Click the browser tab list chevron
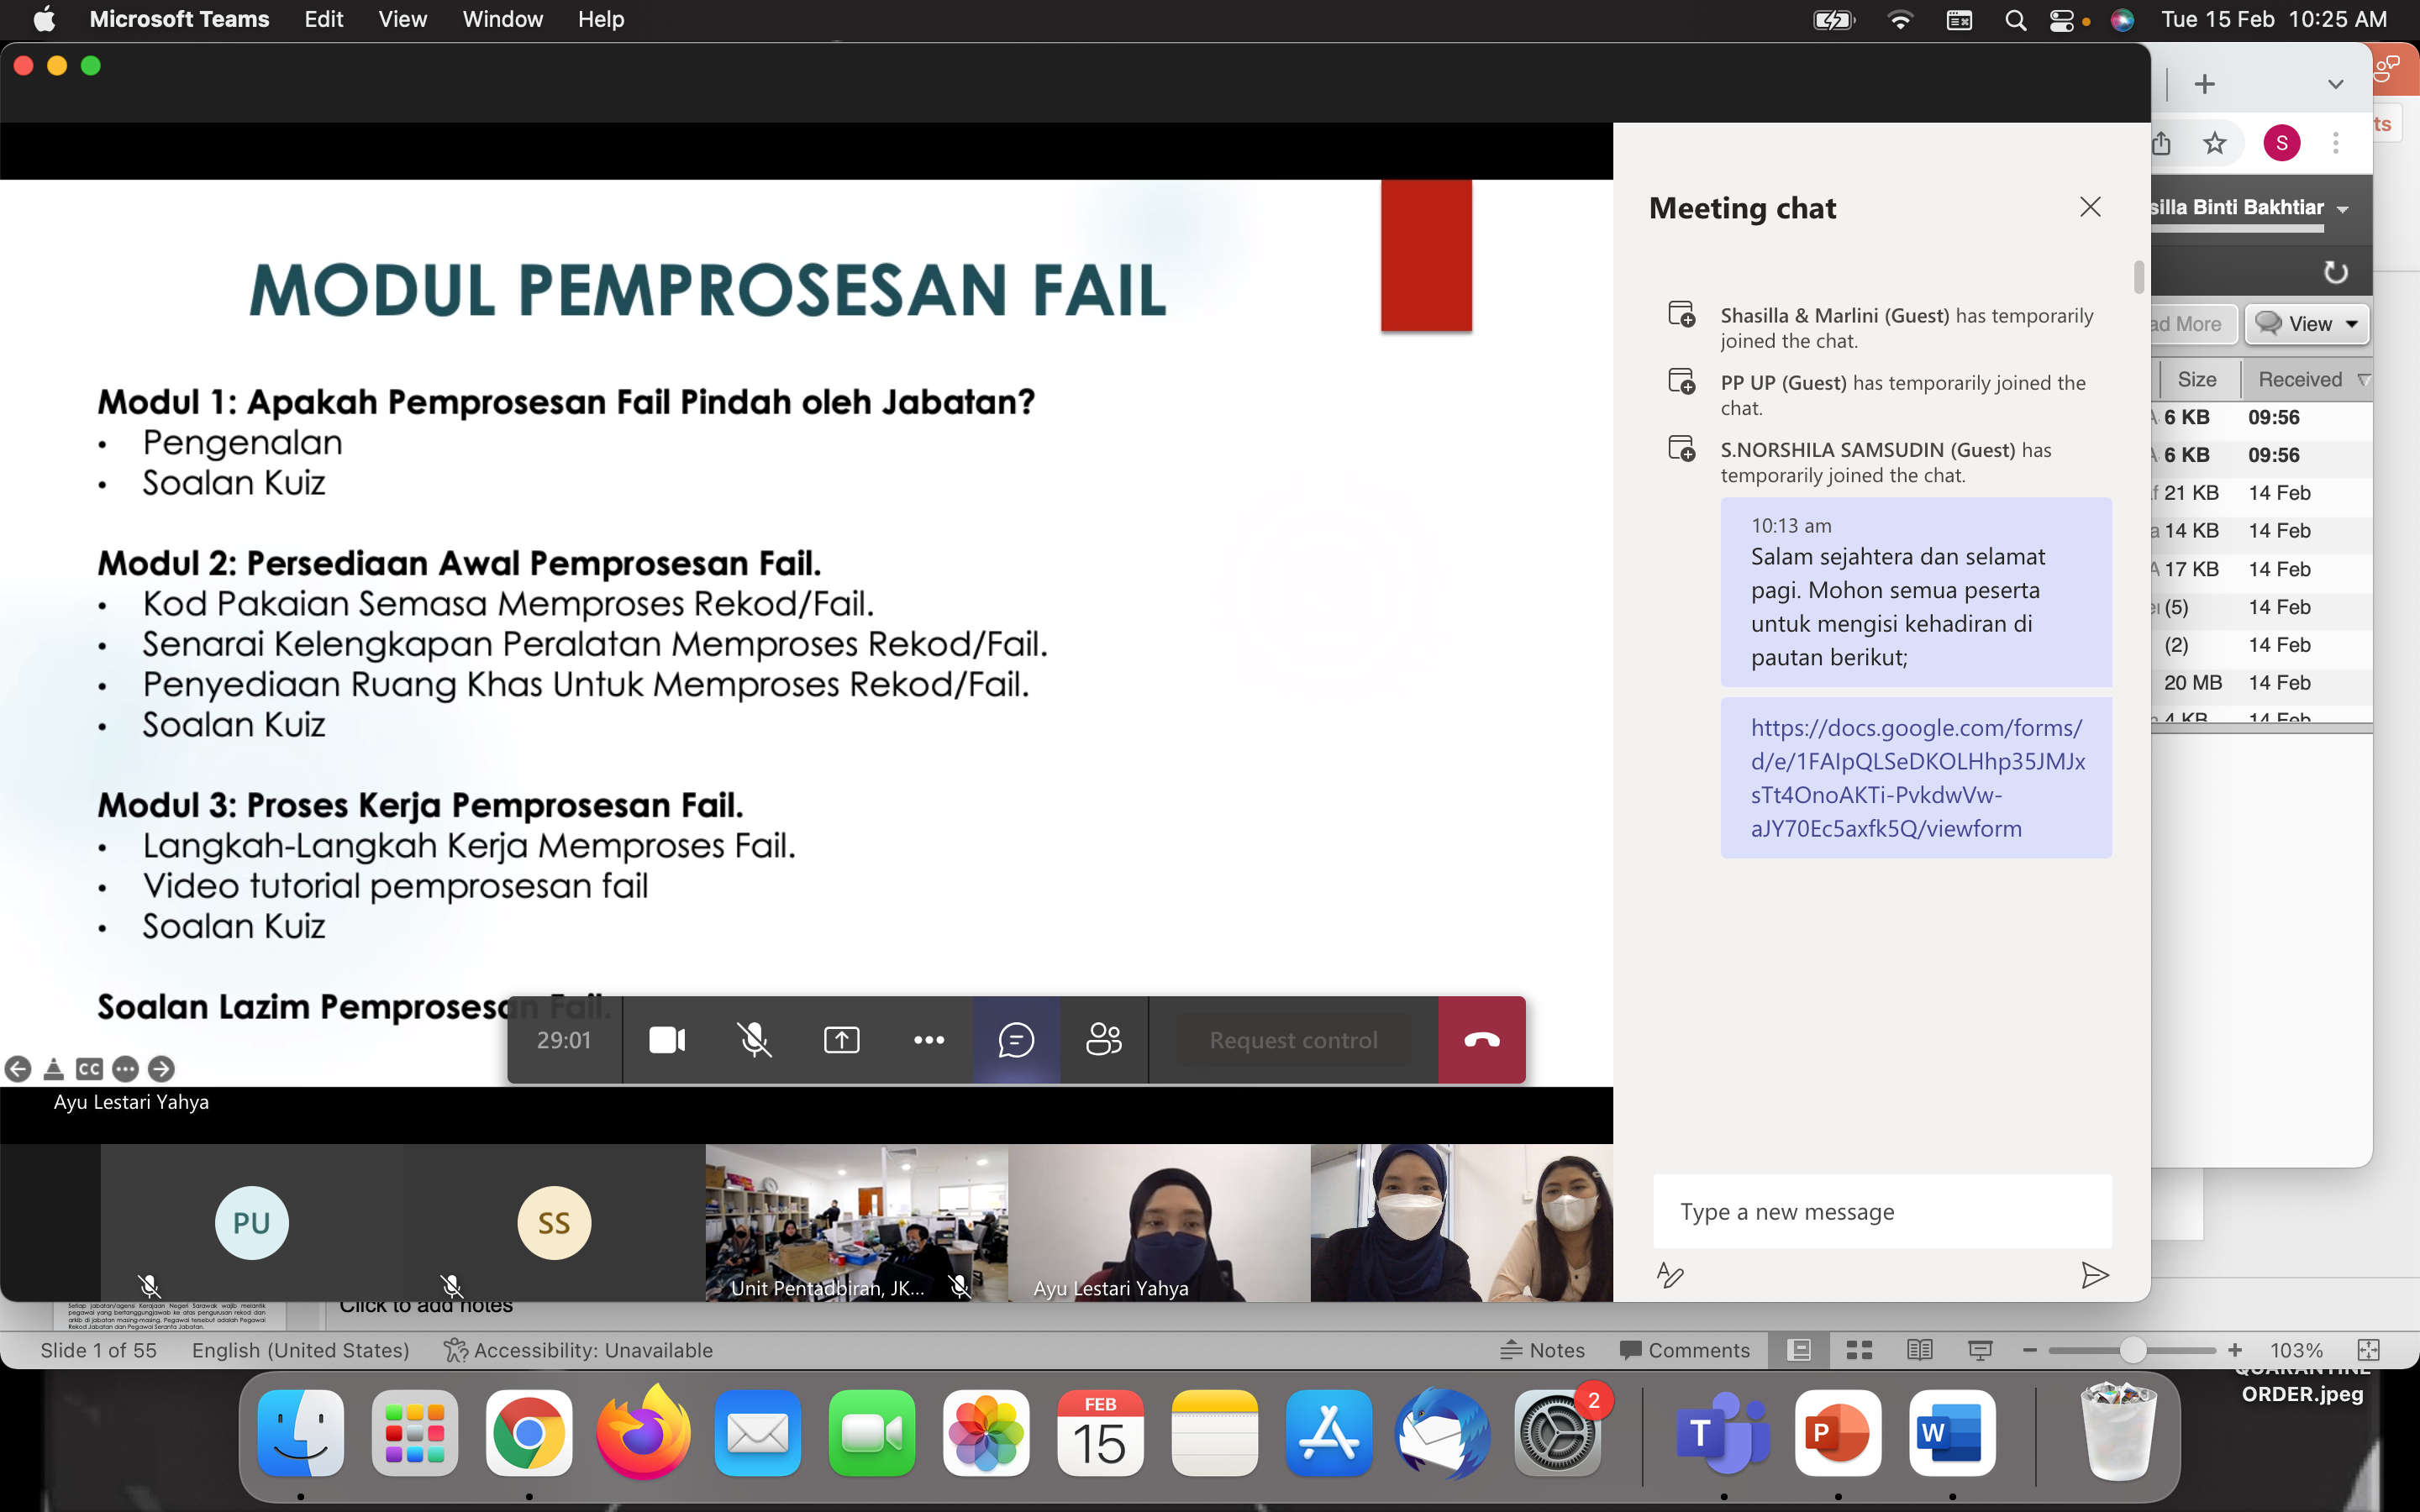 2335,84
